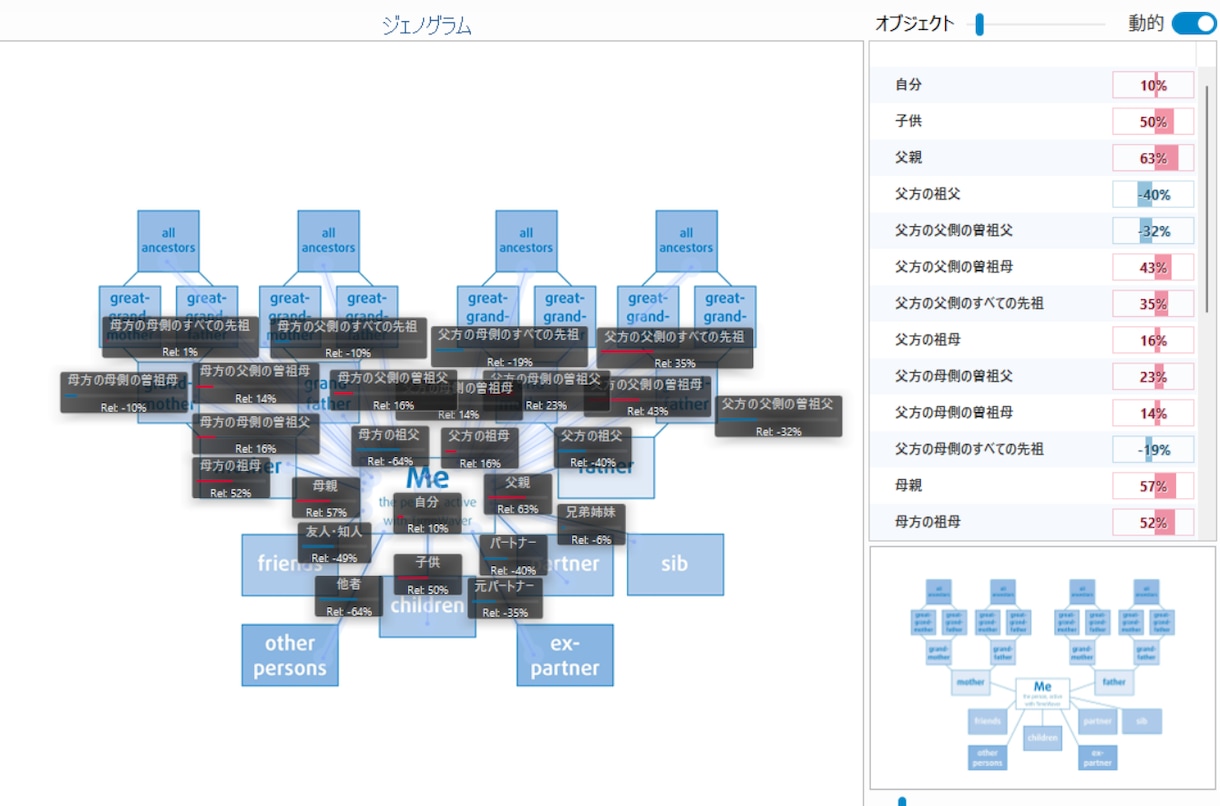Click the 自分 Ret 10% genogram label

(427, 514)
